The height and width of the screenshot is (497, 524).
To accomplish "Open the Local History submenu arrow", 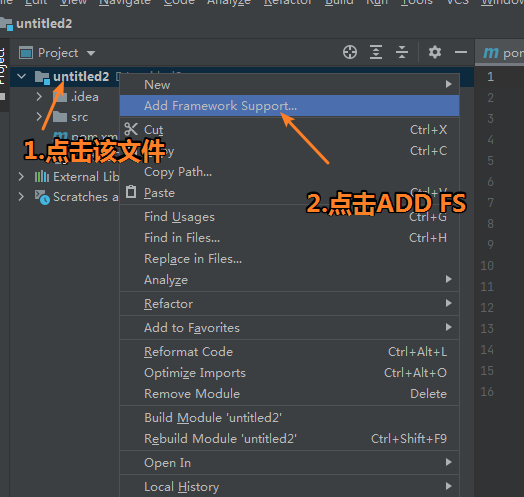I will (x=449, y=486).
